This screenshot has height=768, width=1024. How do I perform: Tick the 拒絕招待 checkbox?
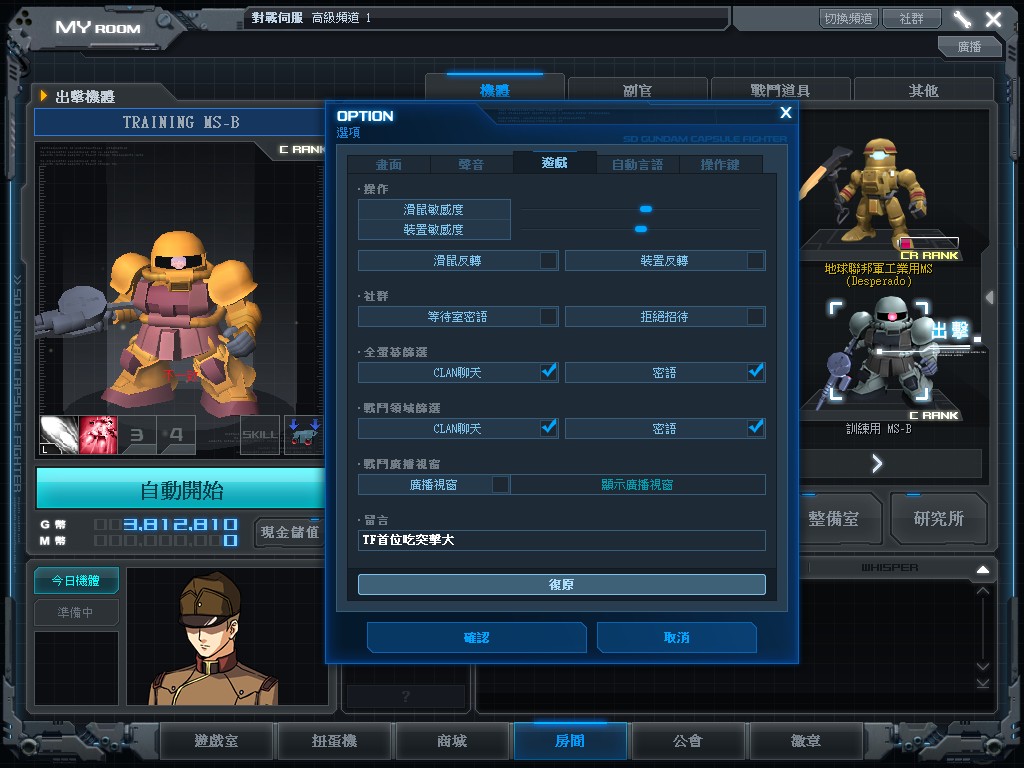756,317
